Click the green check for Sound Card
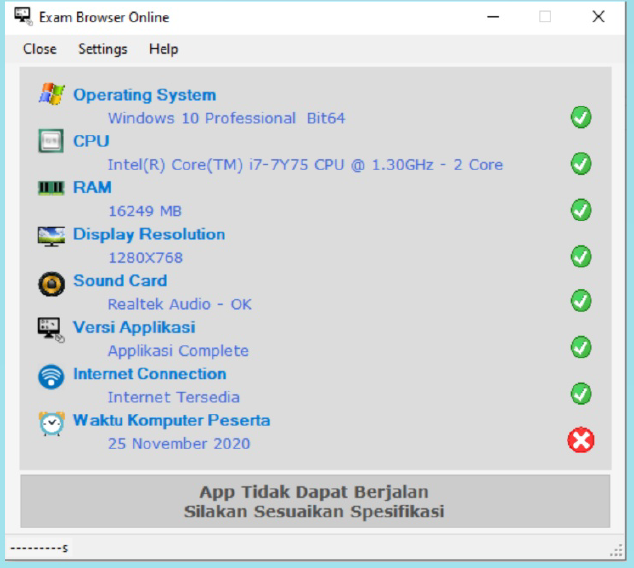 581,301
